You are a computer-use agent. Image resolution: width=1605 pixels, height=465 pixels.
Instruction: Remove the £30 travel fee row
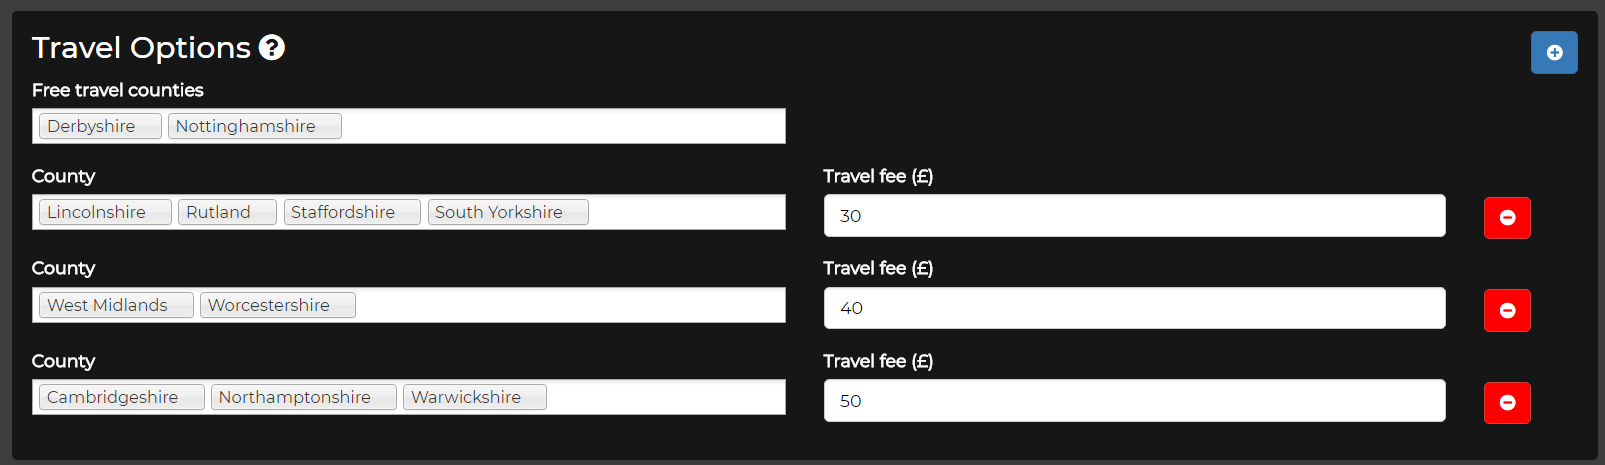click(1507, 217)
